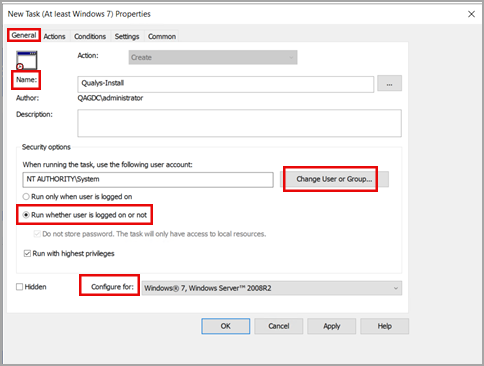Viewport: 484px width, 366px height.
Task: Switch to the Common tab
Action: tap(162, 36)
